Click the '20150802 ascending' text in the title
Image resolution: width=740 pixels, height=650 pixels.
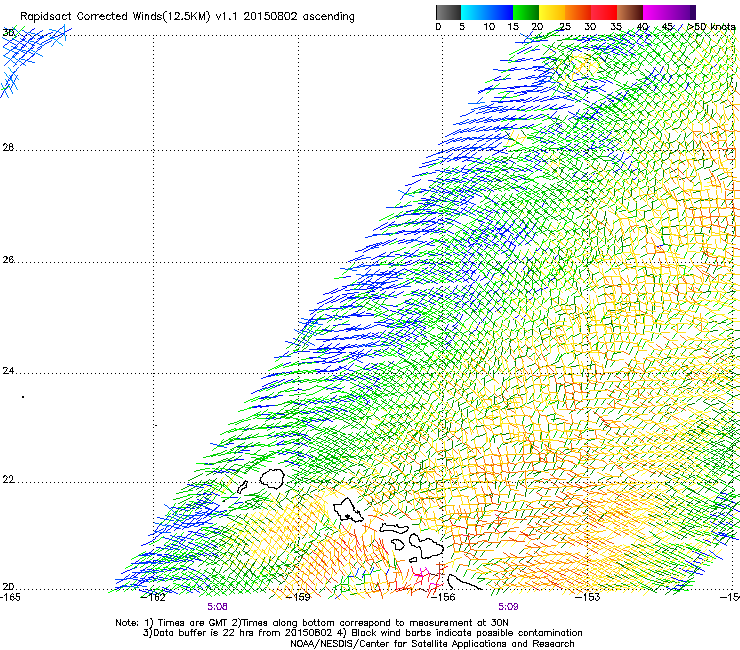pos(299,17)
